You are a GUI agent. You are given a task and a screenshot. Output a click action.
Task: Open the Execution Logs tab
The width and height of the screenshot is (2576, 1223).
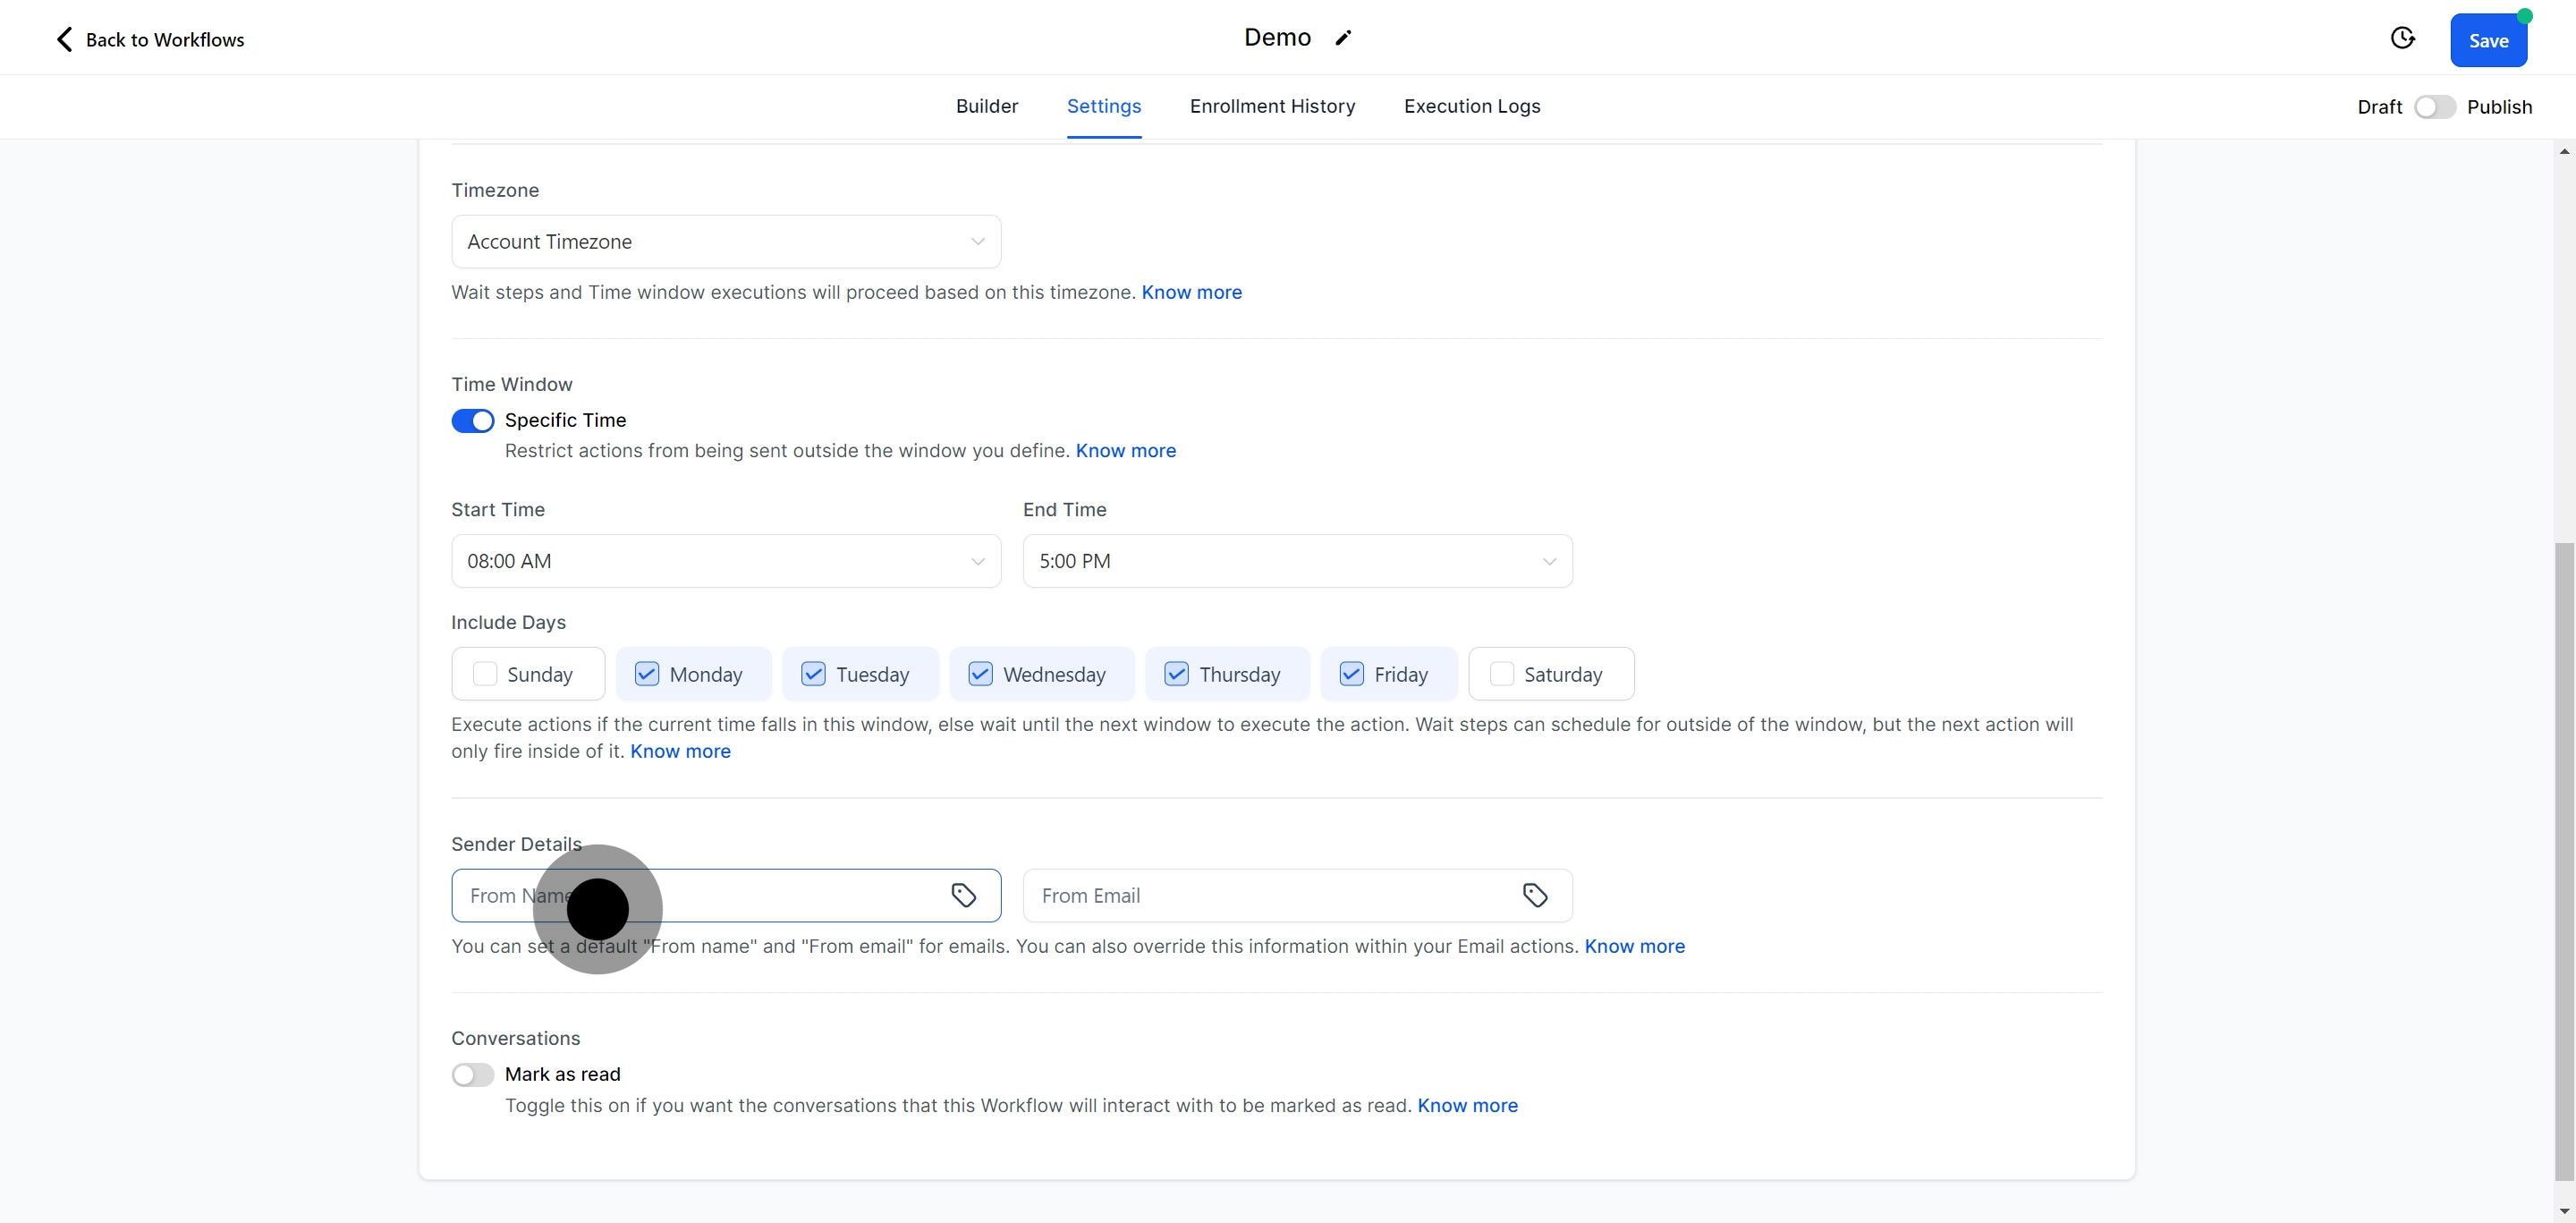[1471, 106]
